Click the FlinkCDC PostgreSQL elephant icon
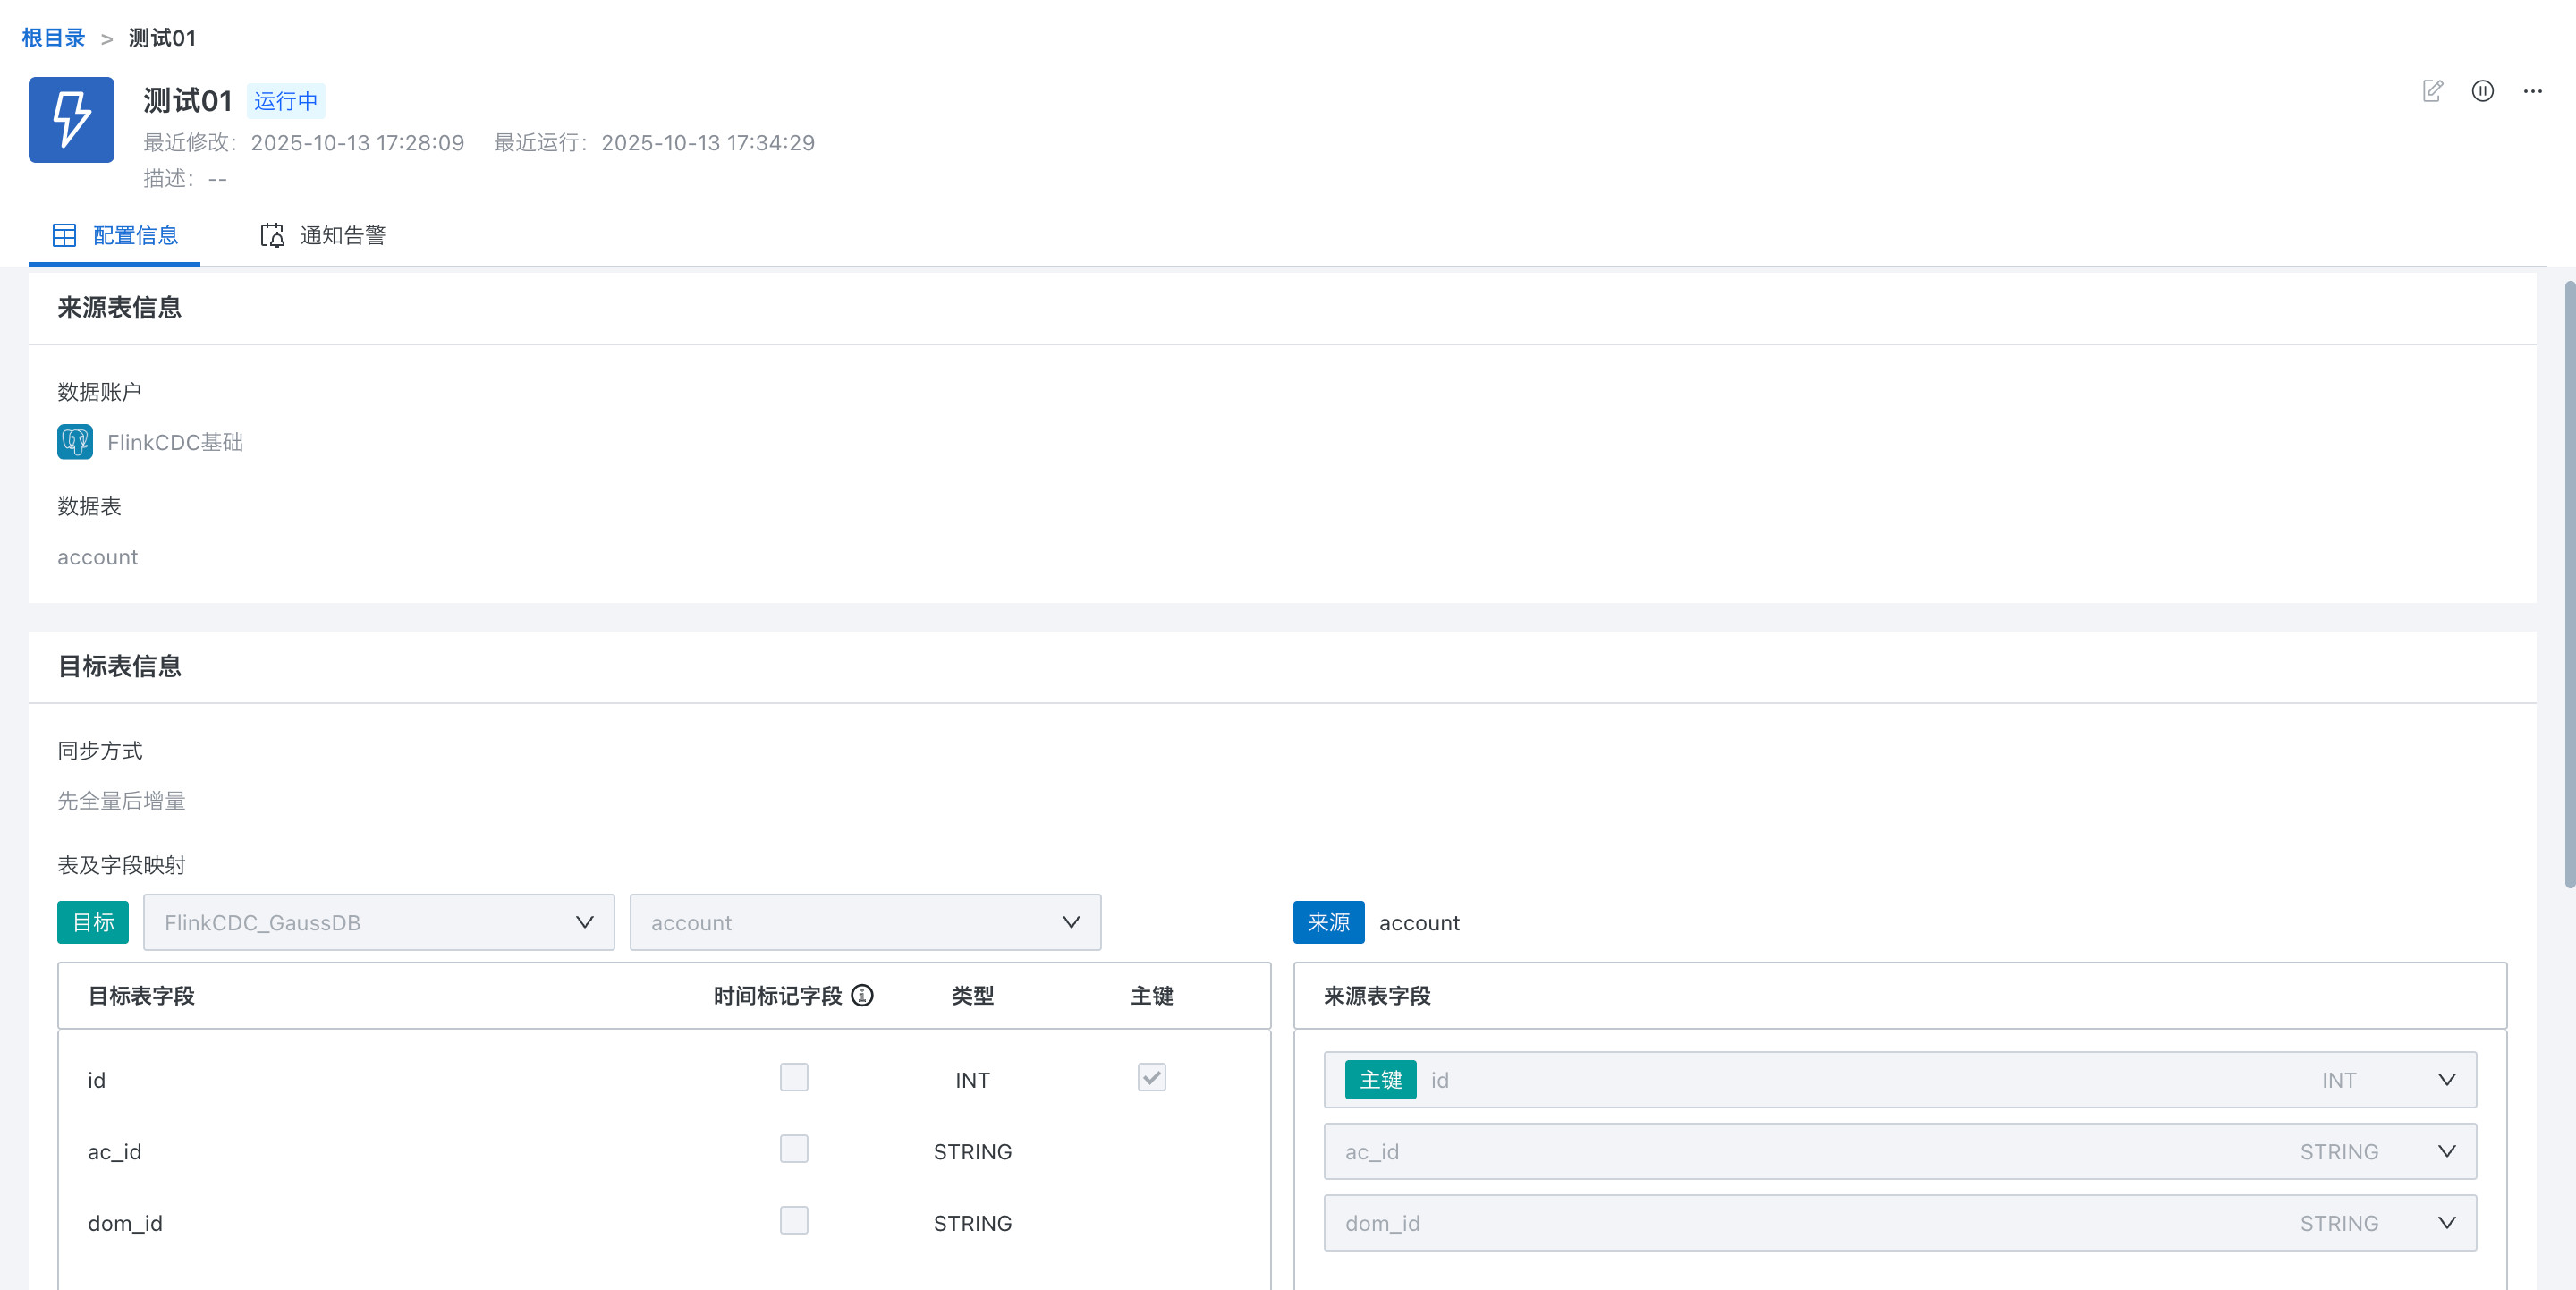Viewport: 2576px width, 1290px height. point(75,442)
